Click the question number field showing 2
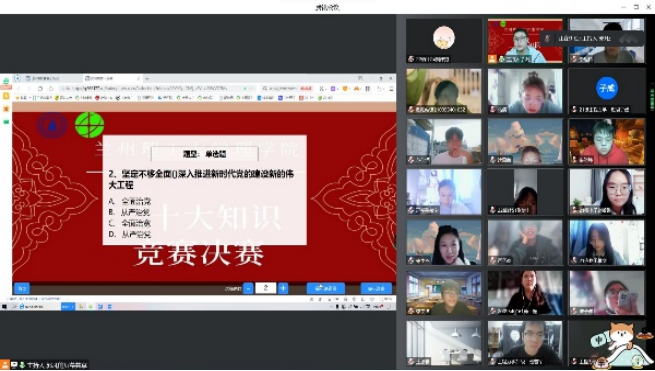The height and width of the screenshot is (371, 655). [266, 288]
